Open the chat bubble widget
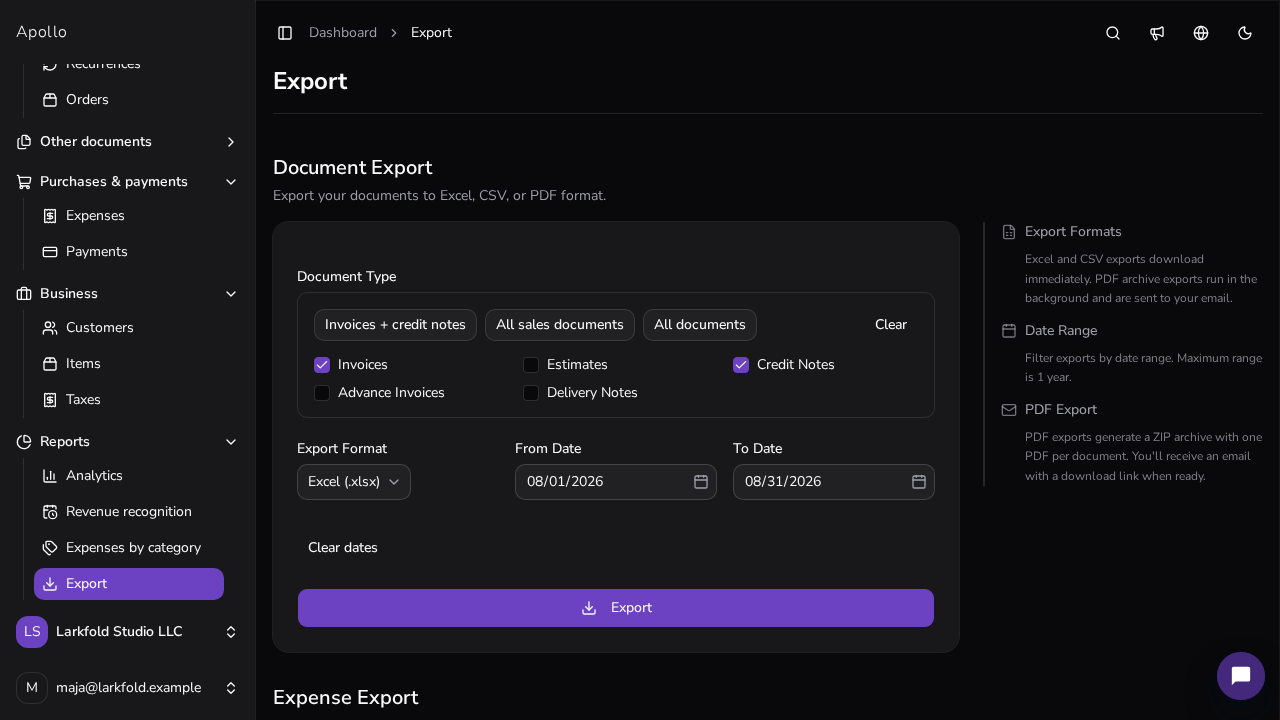 (1241, 676)
